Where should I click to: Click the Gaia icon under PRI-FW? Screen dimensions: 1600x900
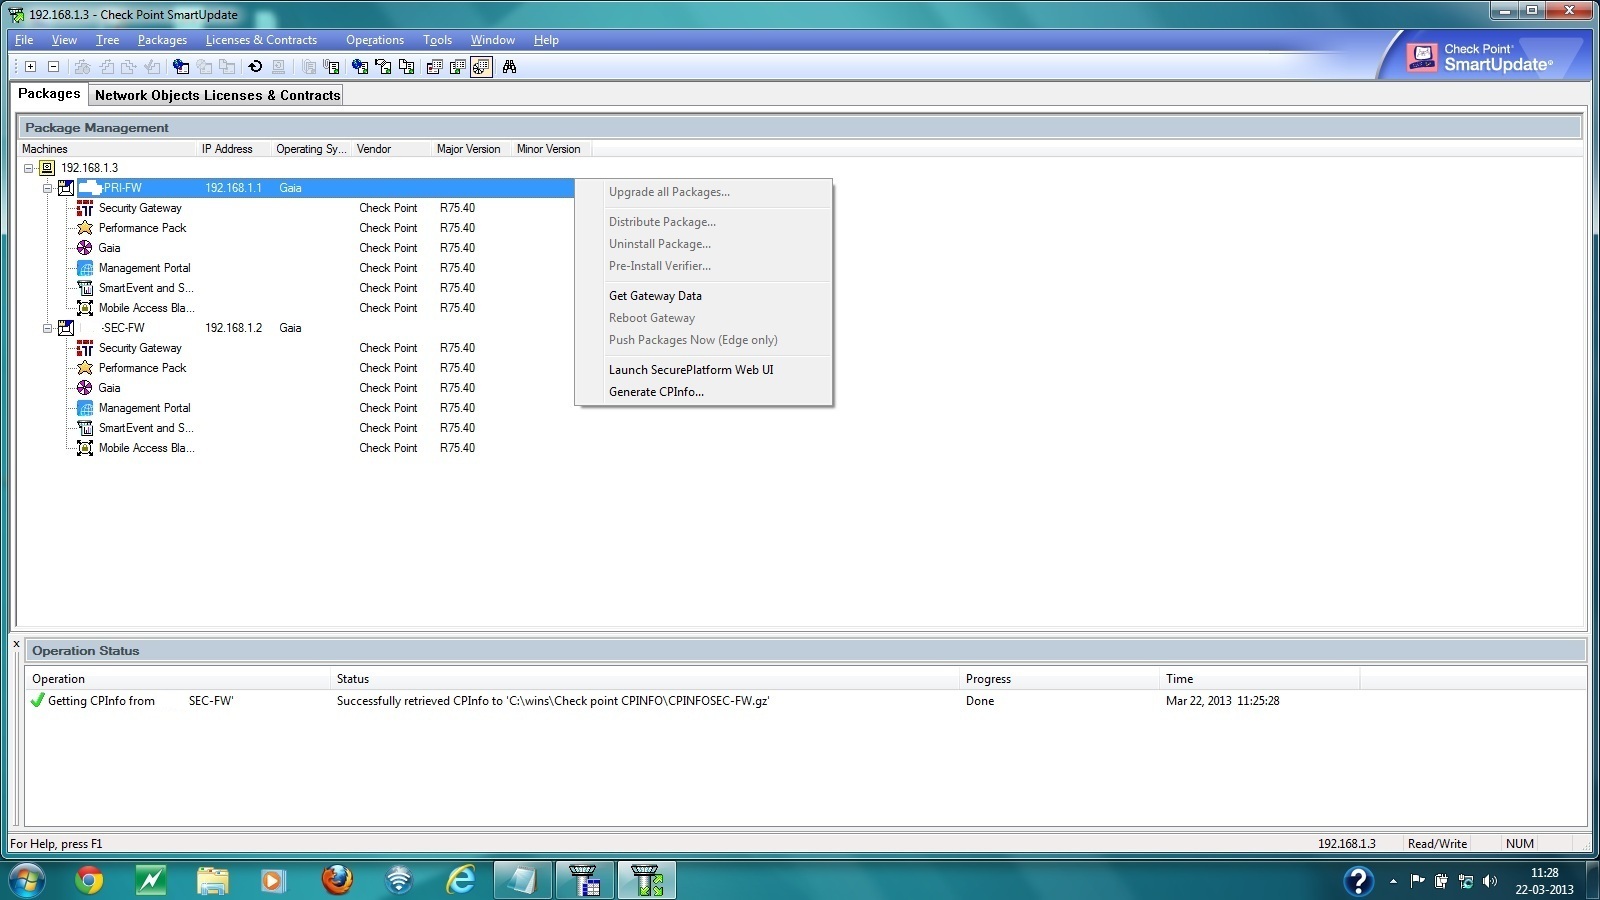click(x=85, y=248)
